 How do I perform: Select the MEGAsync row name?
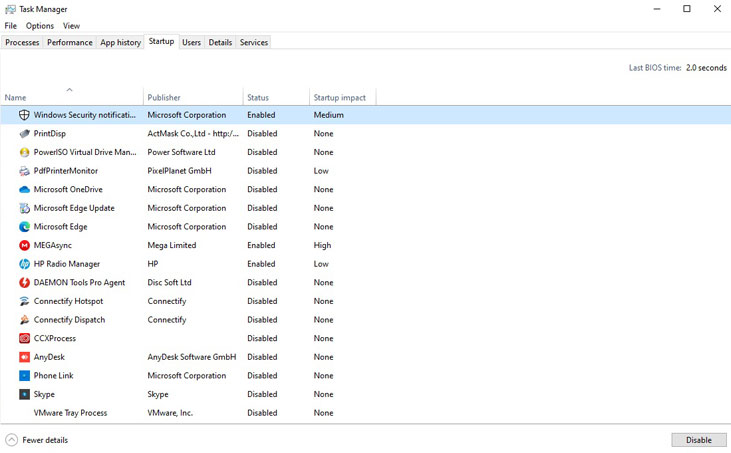[53, 246]
